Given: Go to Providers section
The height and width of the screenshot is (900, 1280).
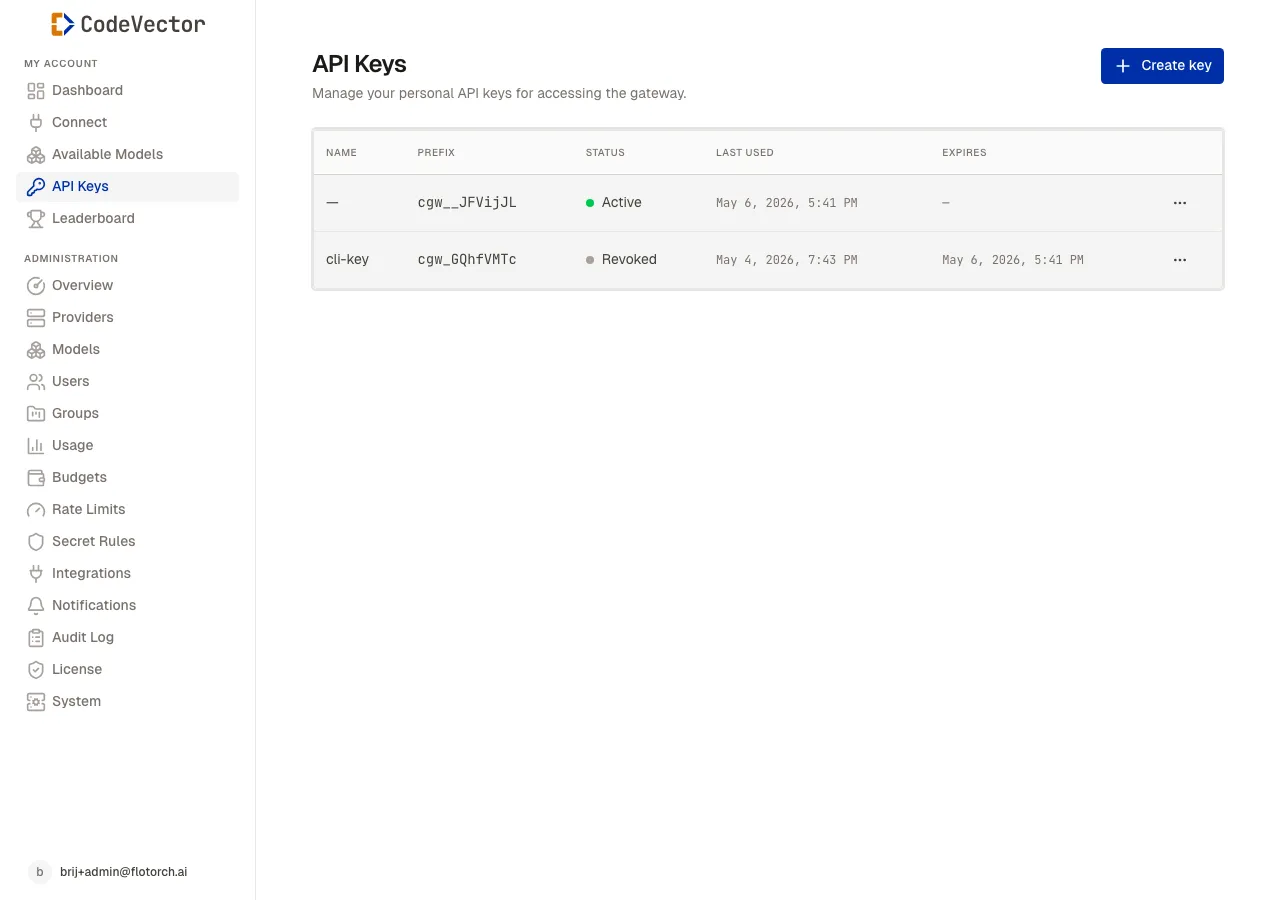Looking at the screenshot, I should click(128, 318).
